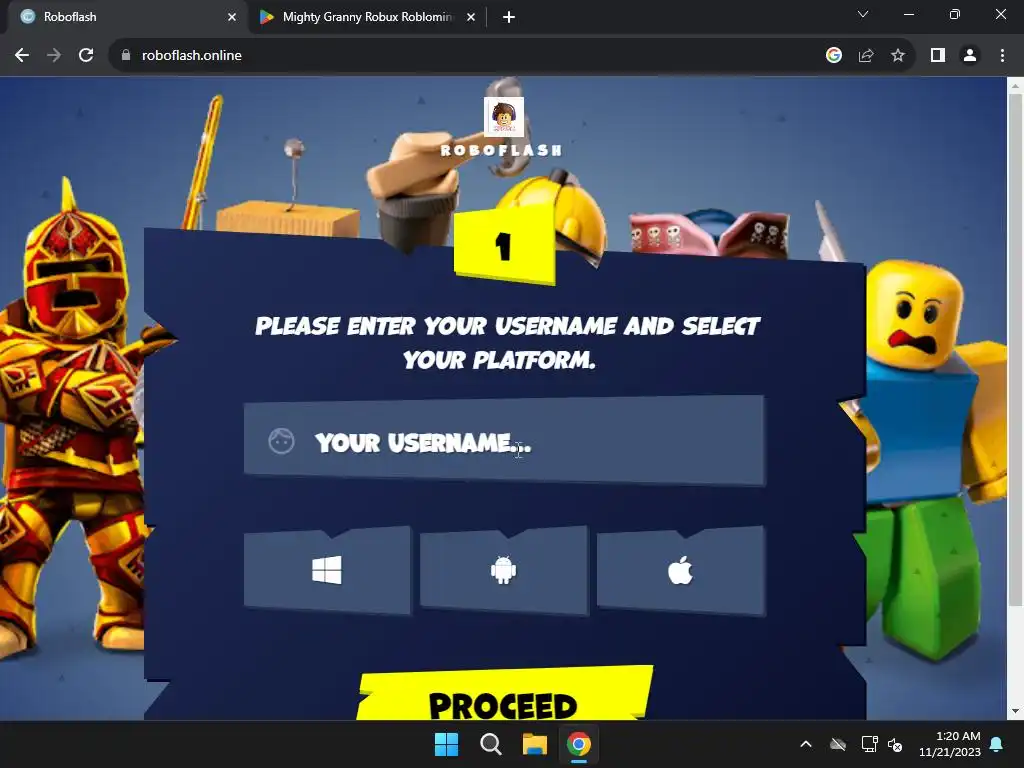1024x768 pixels.
Task: Click the ROBOFLASH title text
Action: coord(502,151)
